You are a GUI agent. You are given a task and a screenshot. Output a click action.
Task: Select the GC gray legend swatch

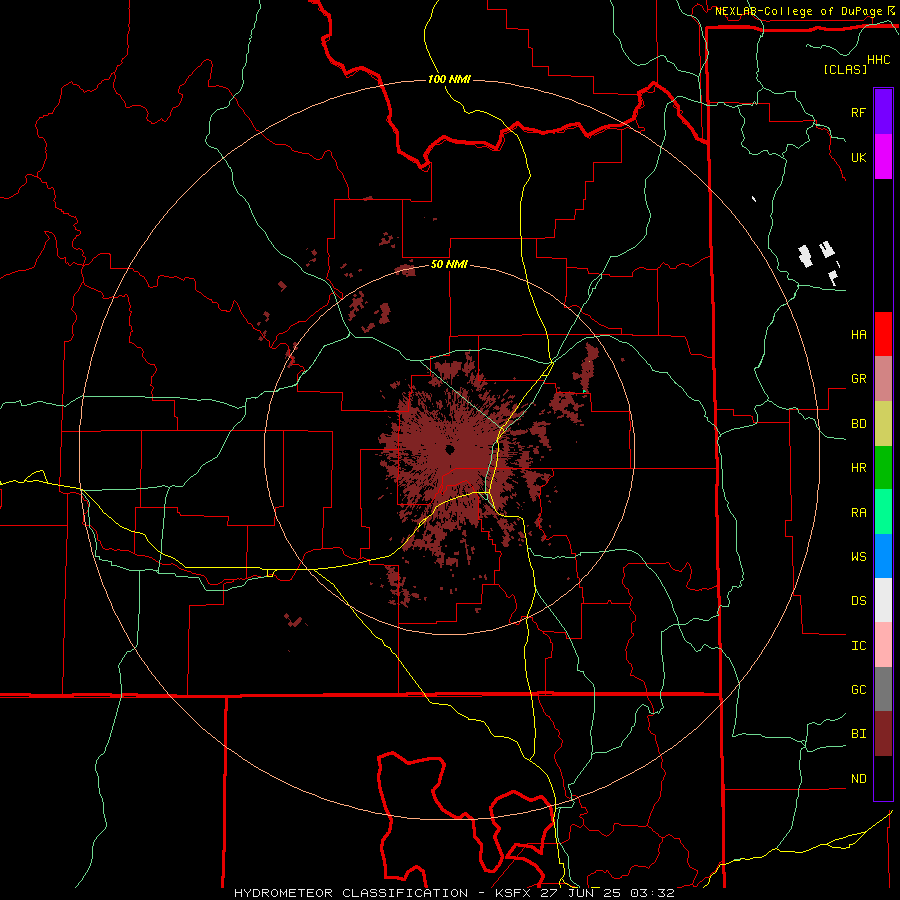pyautogui.click(x=883, y=689)
